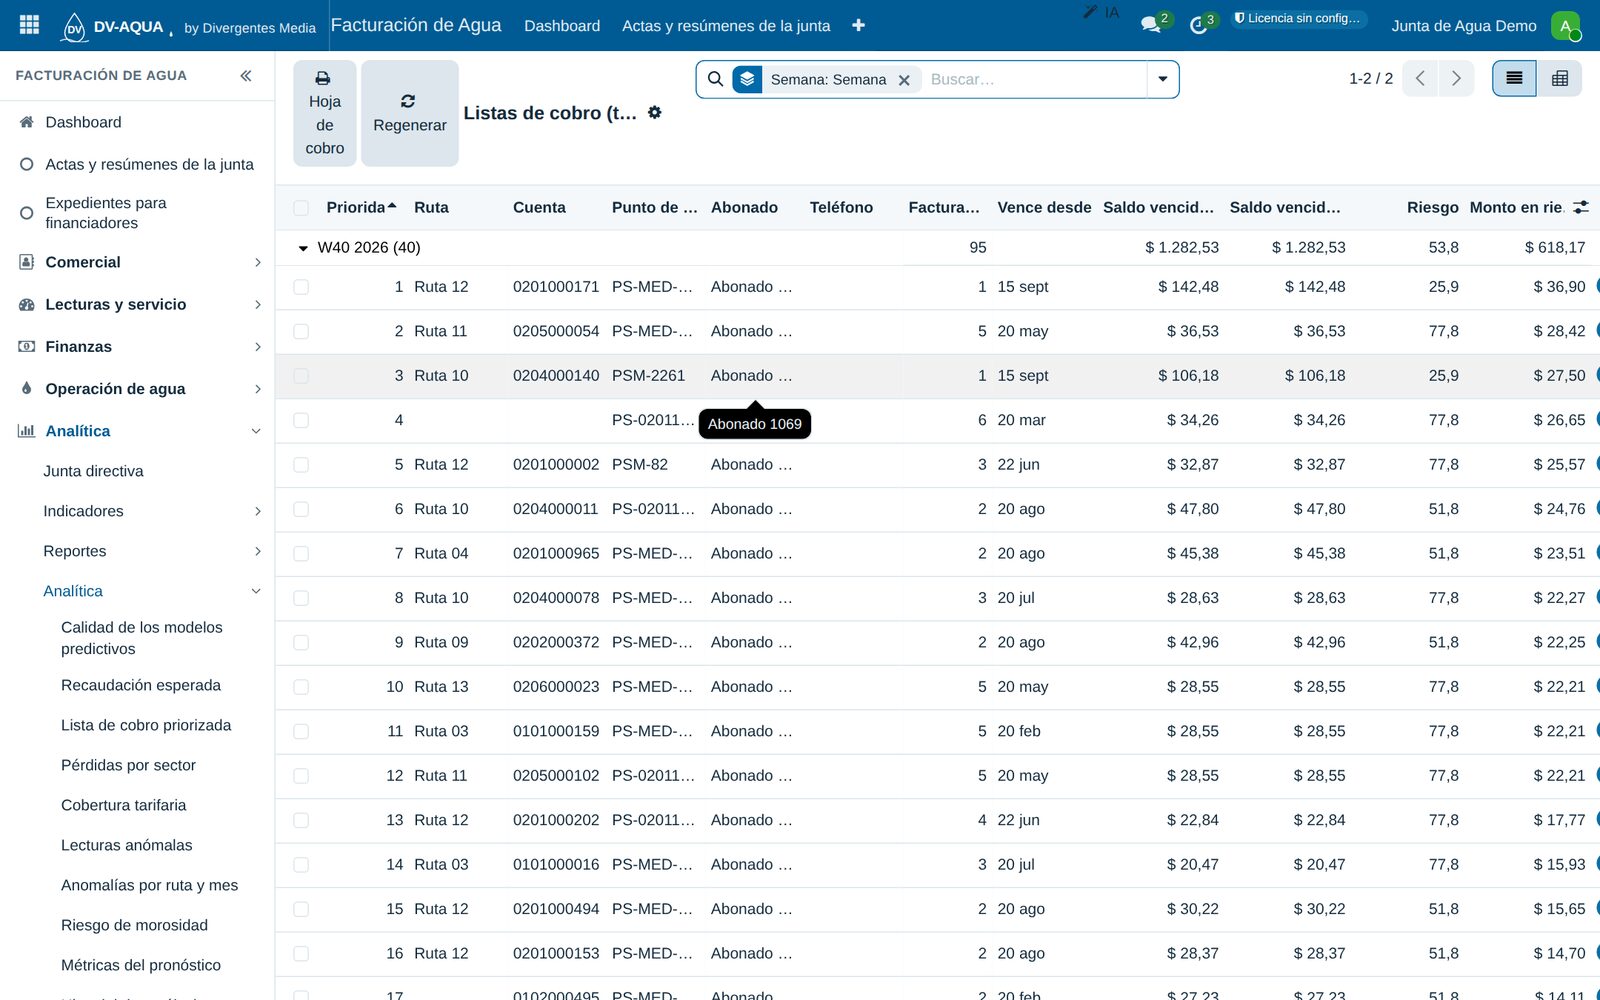This screenshot has height=1000, width=1600.
Task: Open Riesgo de morosidad in sidebar
Action: (x=134, y=925)
